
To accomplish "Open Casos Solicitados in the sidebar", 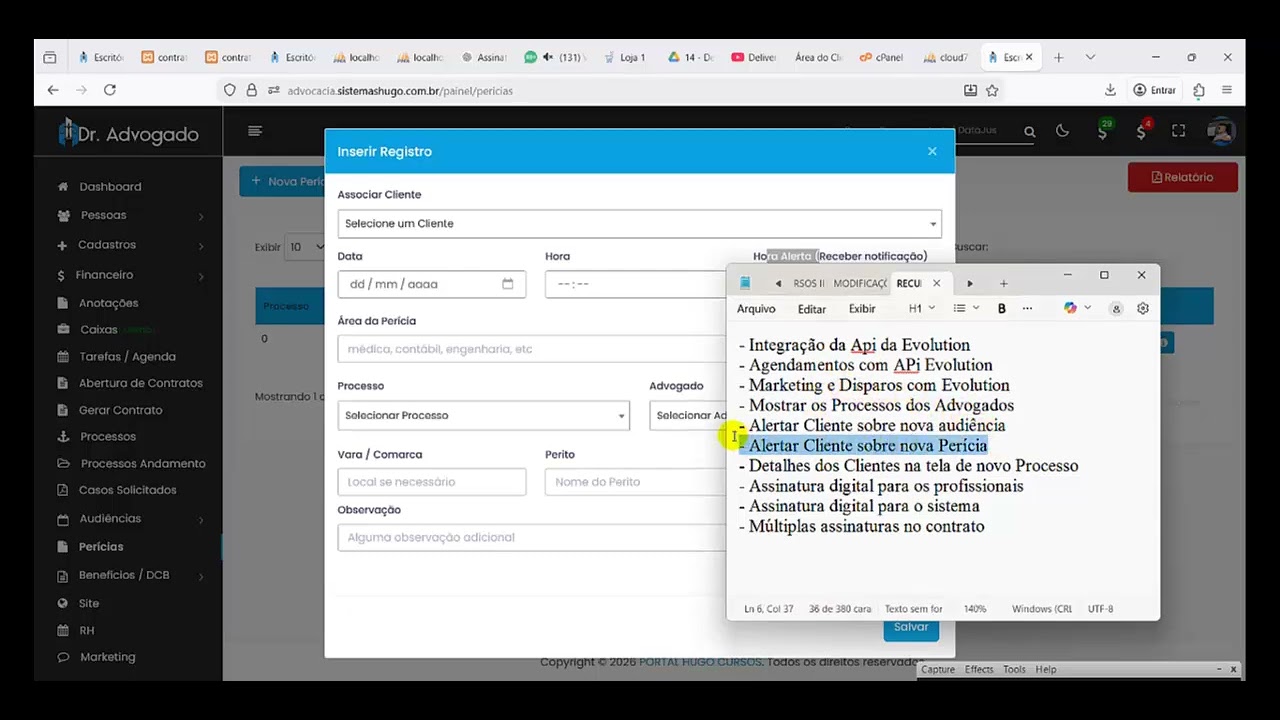I will [127, 490].
